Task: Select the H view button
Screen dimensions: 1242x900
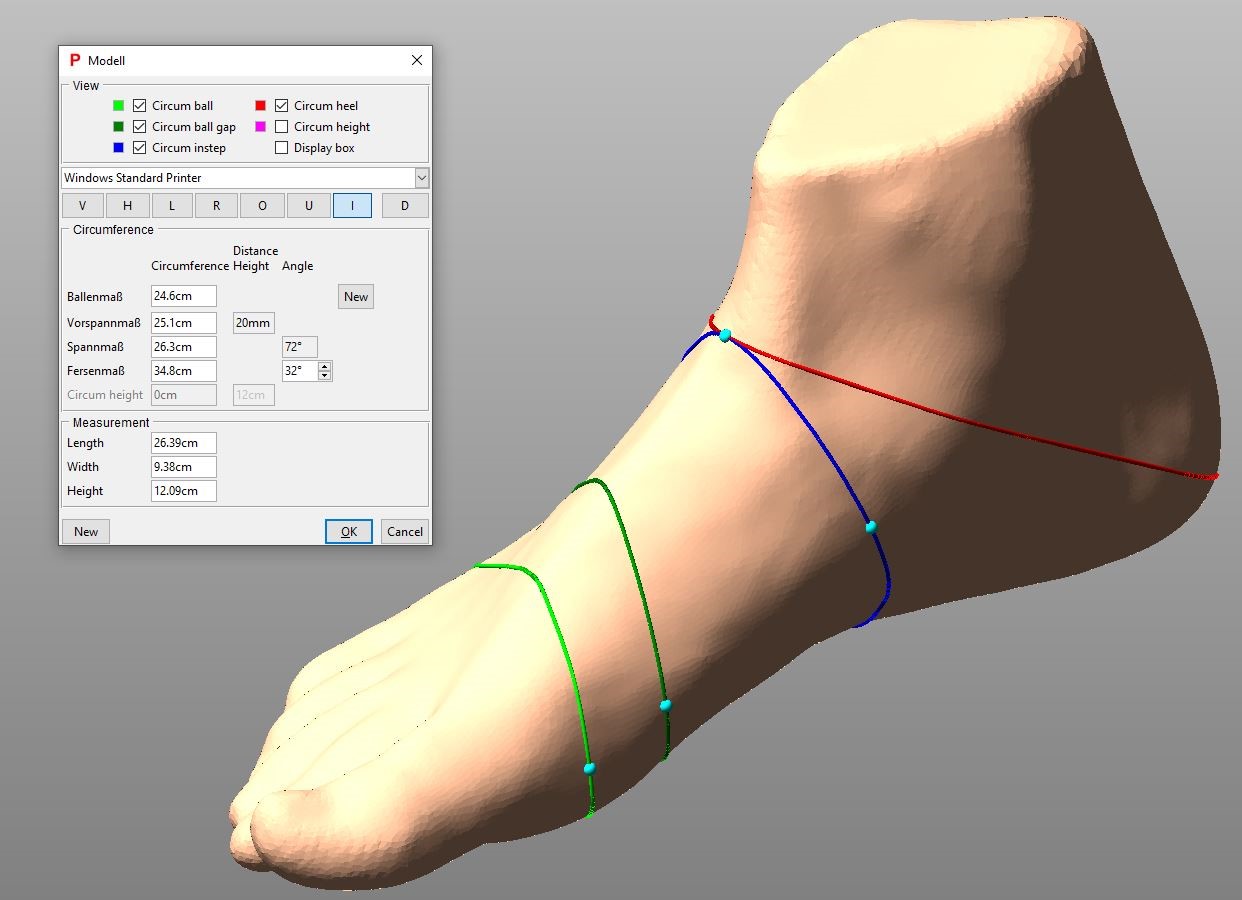Action: click(x=127, y=205)
